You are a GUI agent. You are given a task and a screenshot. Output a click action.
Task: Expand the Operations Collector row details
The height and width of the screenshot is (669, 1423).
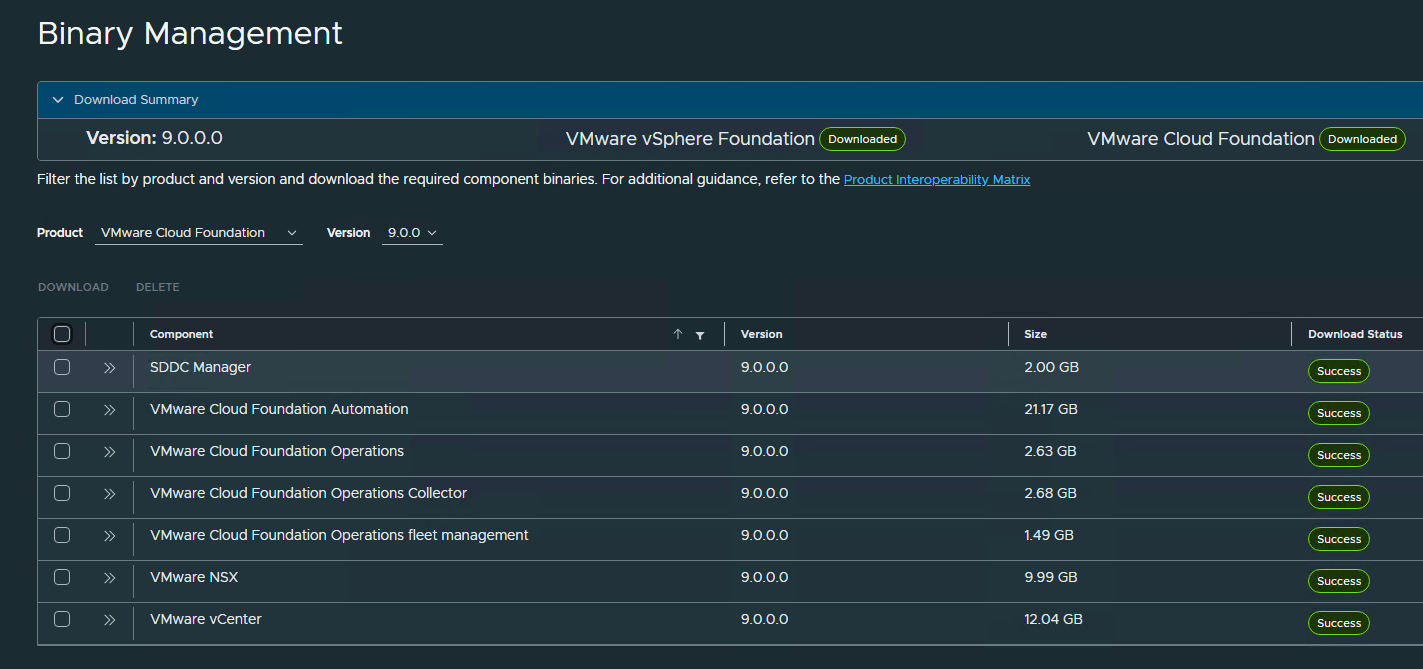[x=110, y=494]
